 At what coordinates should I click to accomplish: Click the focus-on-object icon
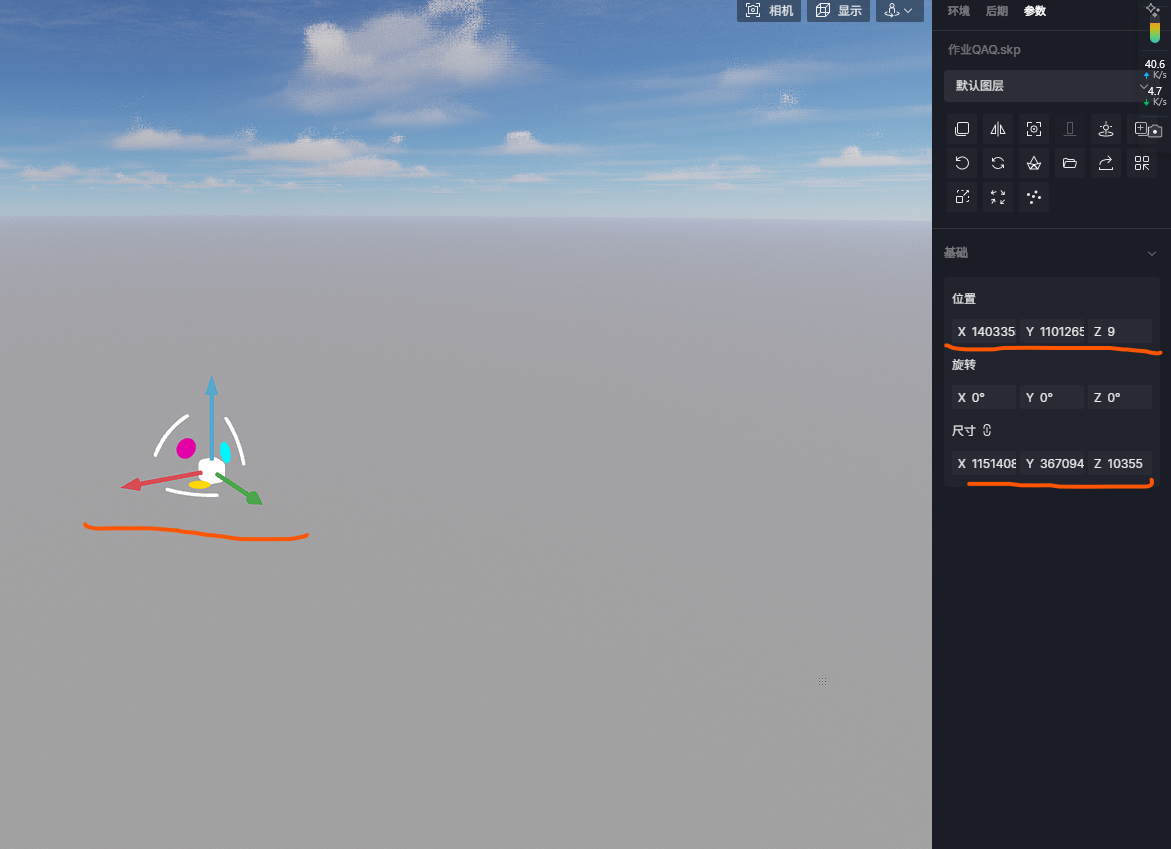(1034, 129)
